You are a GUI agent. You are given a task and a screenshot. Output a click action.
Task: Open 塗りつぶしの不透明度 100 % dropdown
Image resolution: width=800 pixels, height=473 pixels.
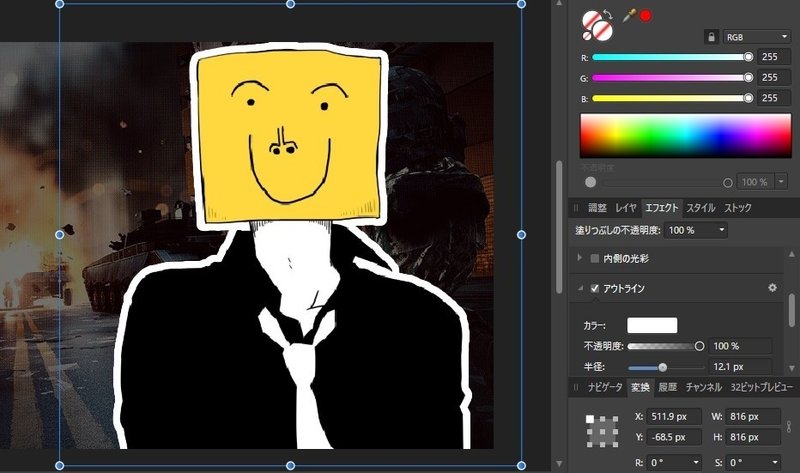point(696,230)
